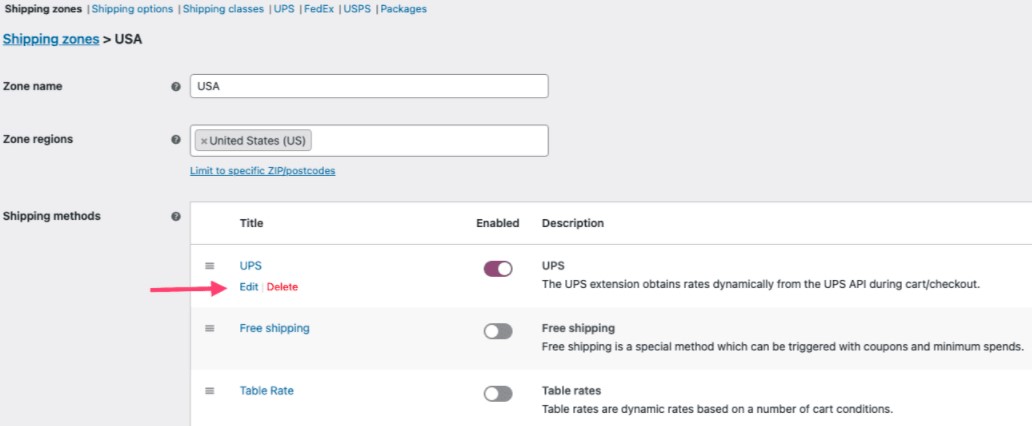Click the Free shipping row drag handle

[x=210, y=328]
